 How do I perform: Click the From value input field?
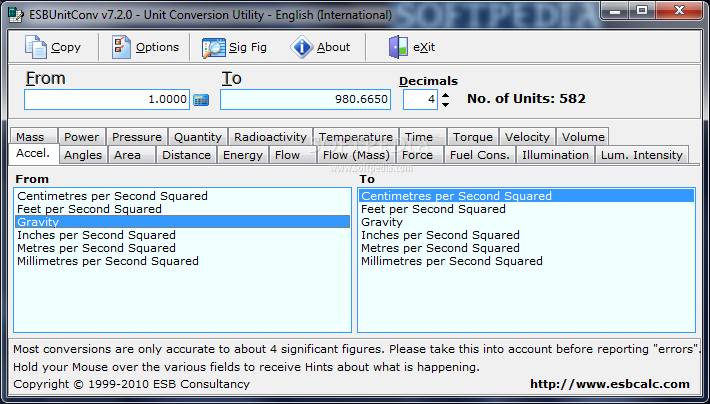click(107, 99)
